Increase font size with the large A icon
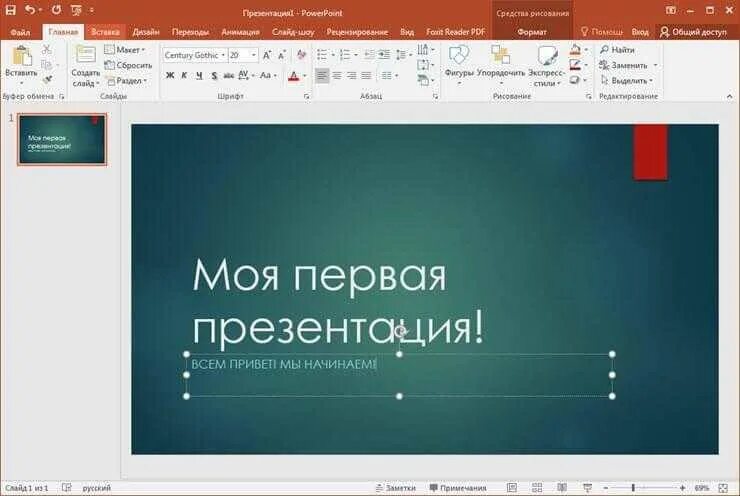Screen dimensions: 740x496 (x=267, y=55)
